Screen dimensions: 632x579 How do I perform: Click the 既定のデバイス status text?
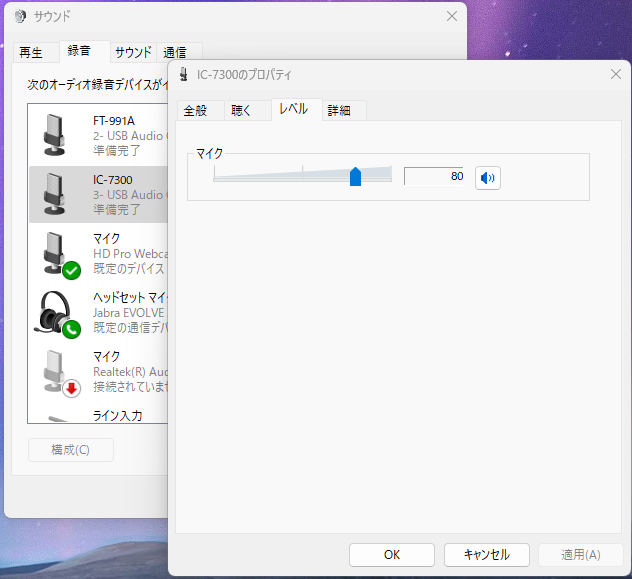click(x=129, y=268)
